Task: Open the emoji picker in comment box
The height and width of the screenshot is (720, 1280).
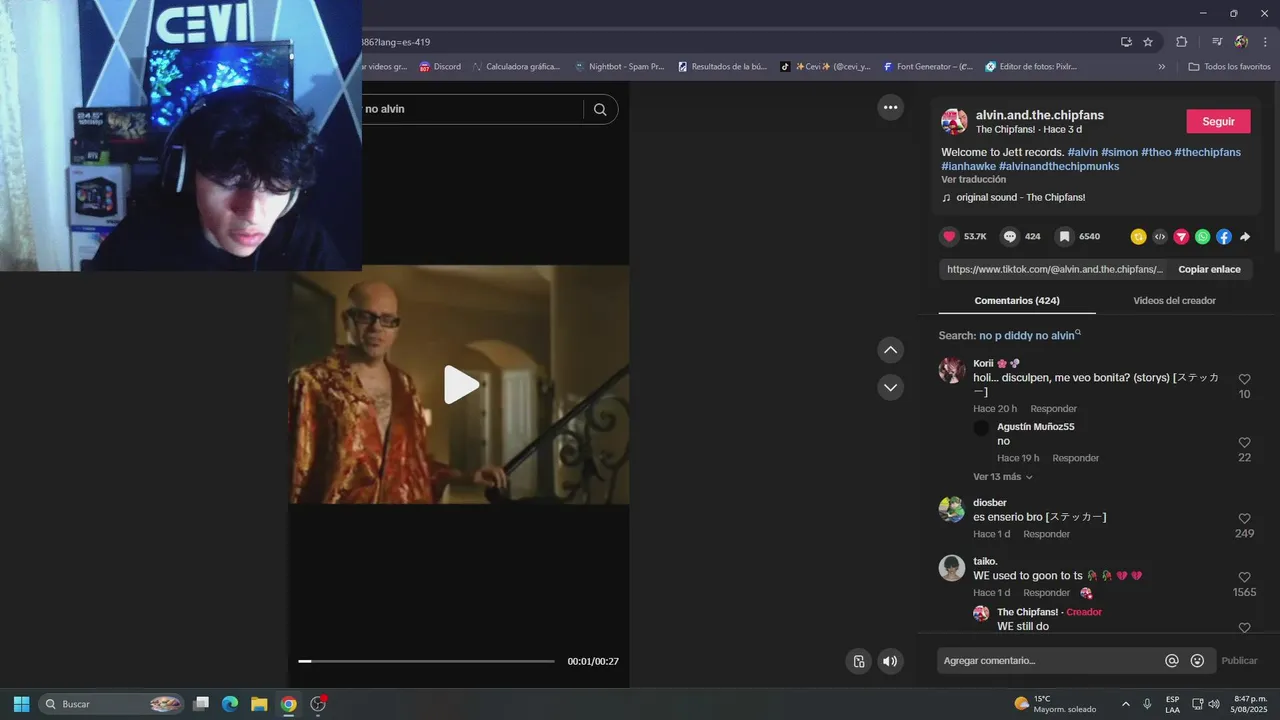Action: [x=1197, y=661]
